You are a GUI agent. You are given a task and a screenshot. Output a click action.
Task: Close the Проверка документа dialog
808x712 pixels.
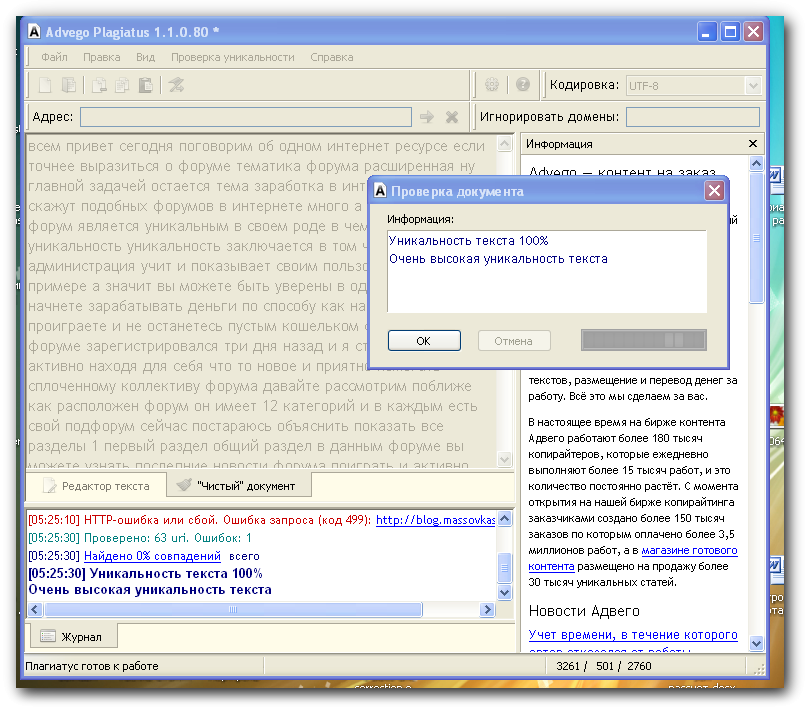714,190
